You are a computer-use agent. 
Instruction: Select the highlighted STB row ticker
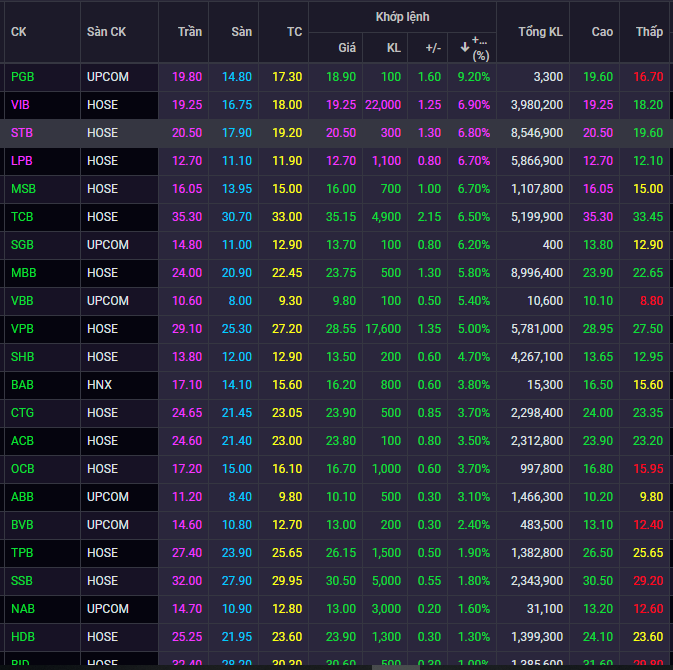coord(21,133)
